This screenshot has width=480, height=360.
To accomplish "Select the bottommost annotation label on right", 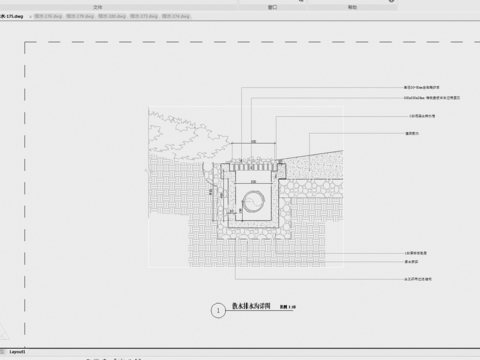I will [x=418, y=279].
